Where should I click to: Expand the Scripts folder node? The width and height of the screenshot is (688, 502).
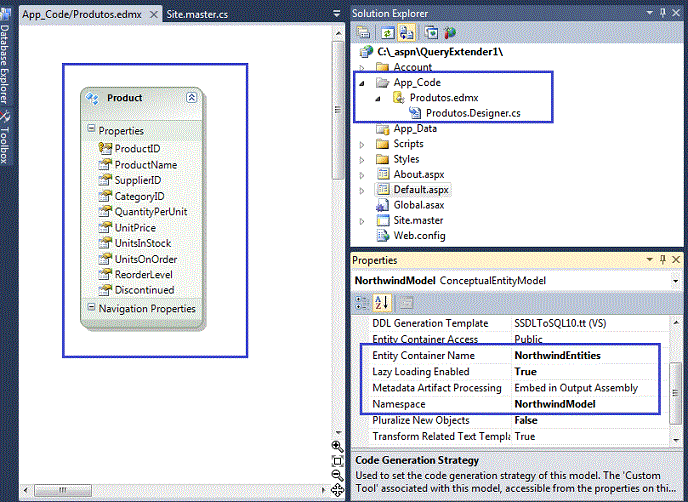(x=362, y=144)
